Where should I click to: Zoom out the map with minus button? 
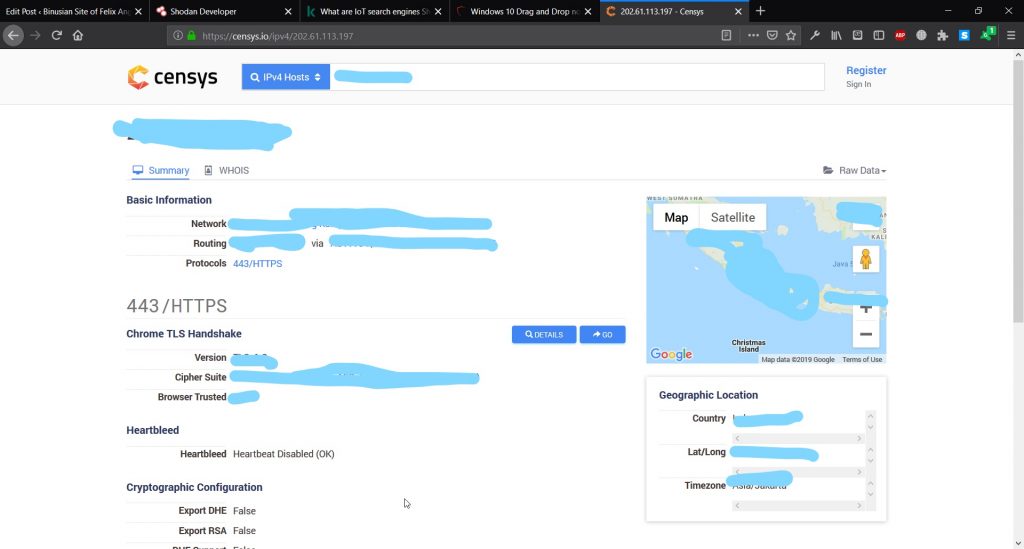tap(865, 334)
